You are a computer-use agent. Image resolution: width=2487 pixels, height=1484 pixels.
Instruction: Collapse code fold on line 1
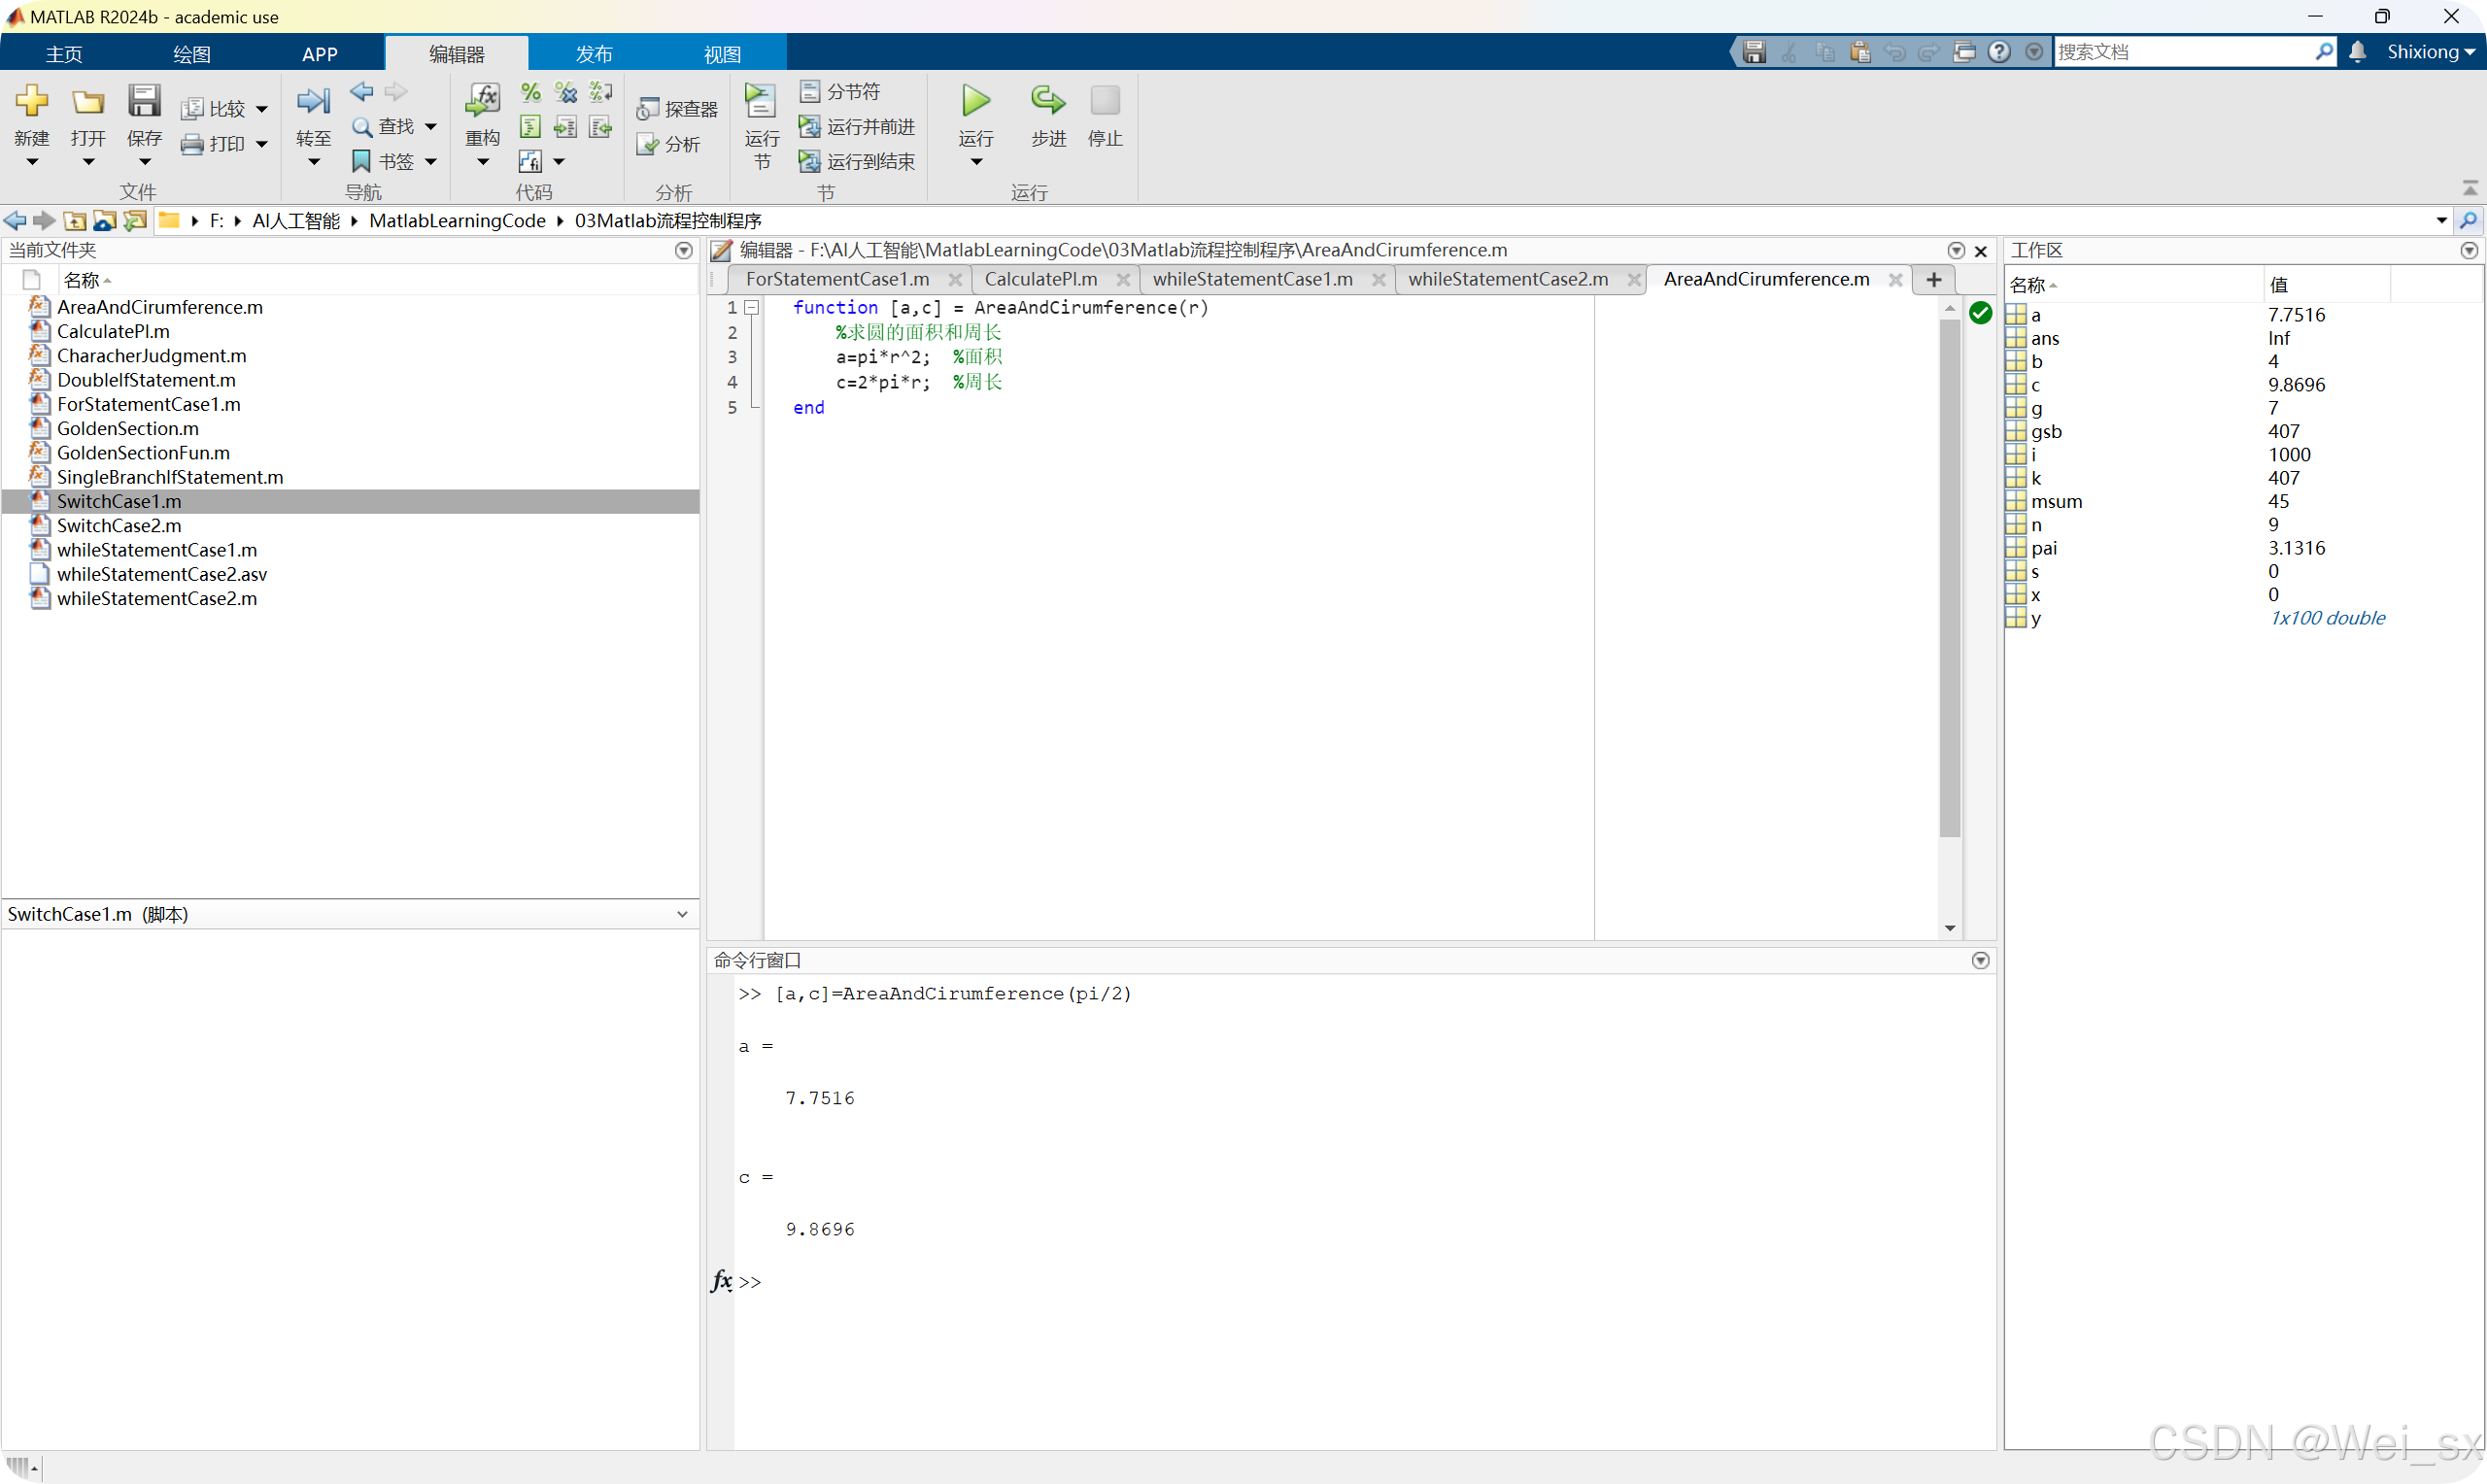752,308
